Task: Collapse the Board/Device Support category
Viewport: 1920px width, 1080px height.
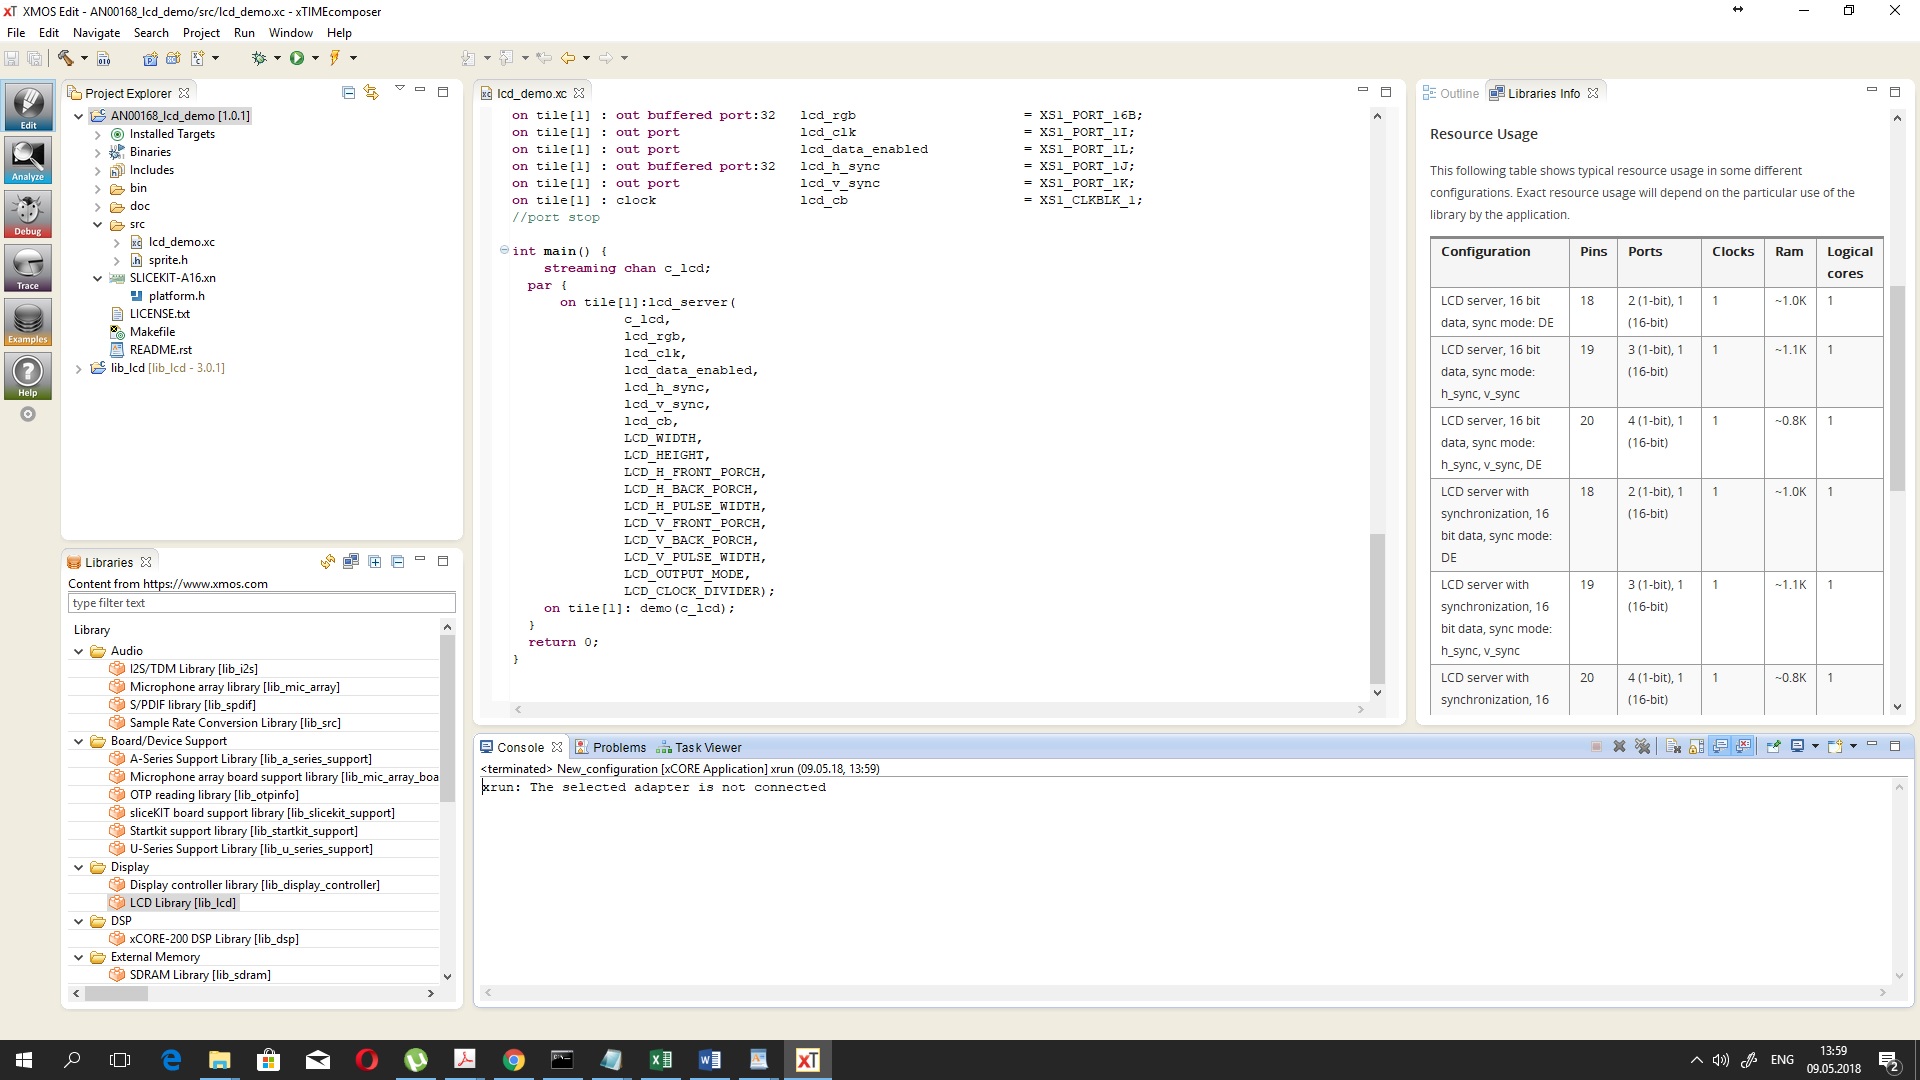Action: 79,741
